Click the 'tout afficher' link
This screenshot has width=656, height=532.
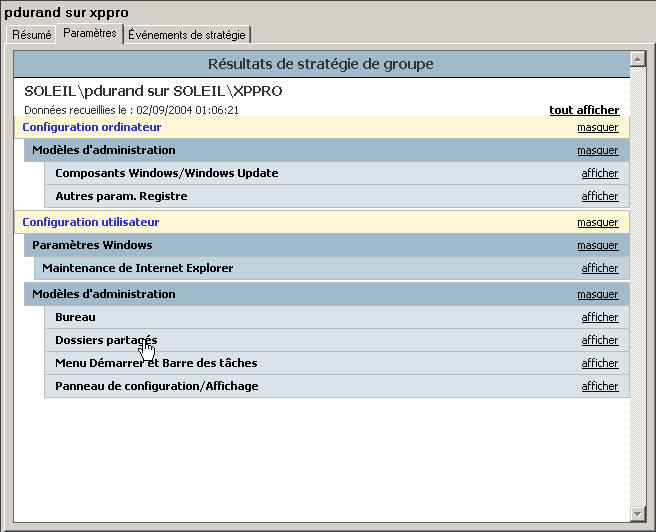pos(584,110)
